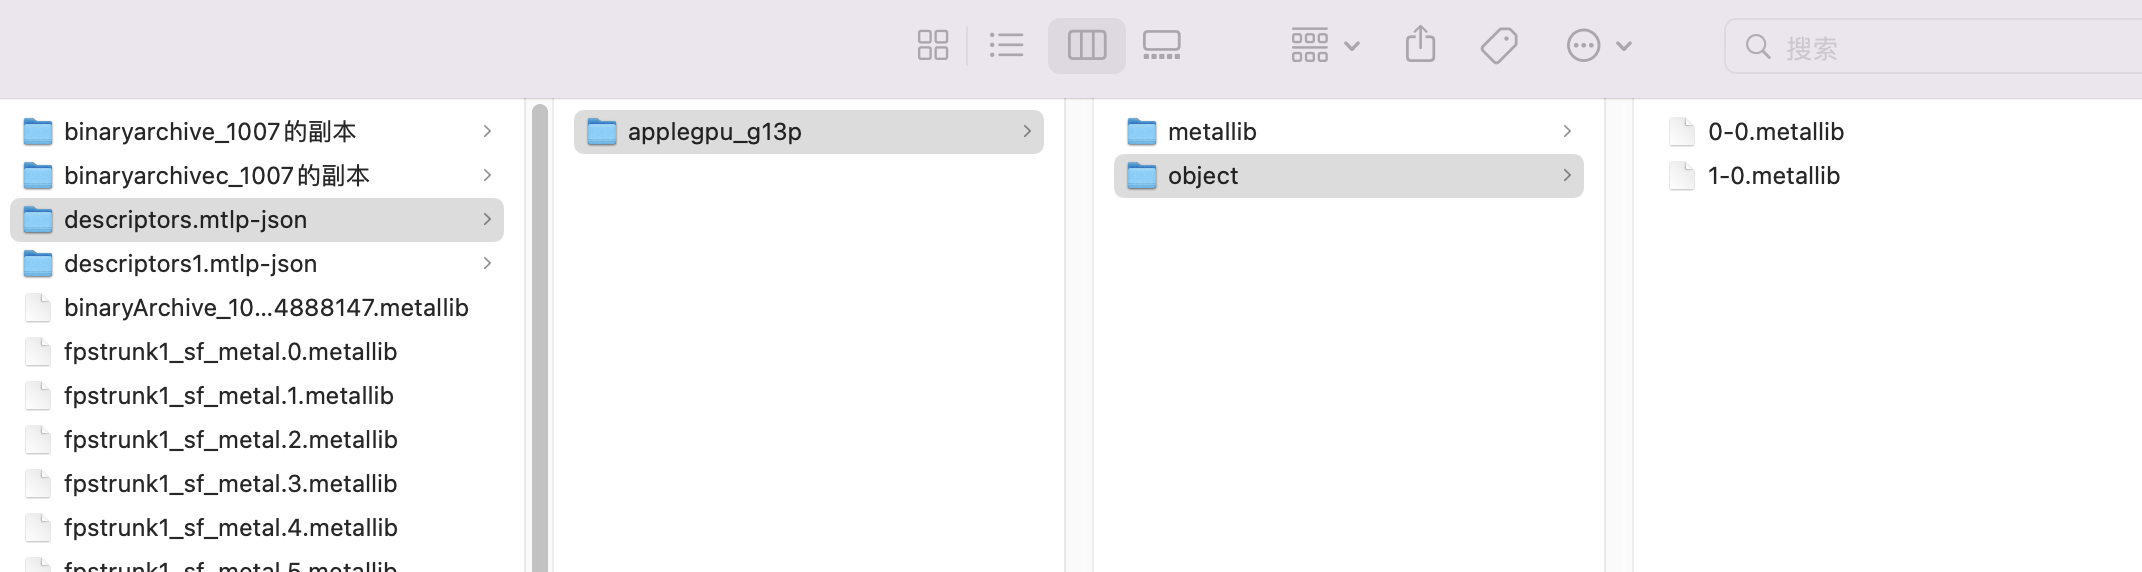Select the descriptors1.mtlp-json folder

pos(190,264)
